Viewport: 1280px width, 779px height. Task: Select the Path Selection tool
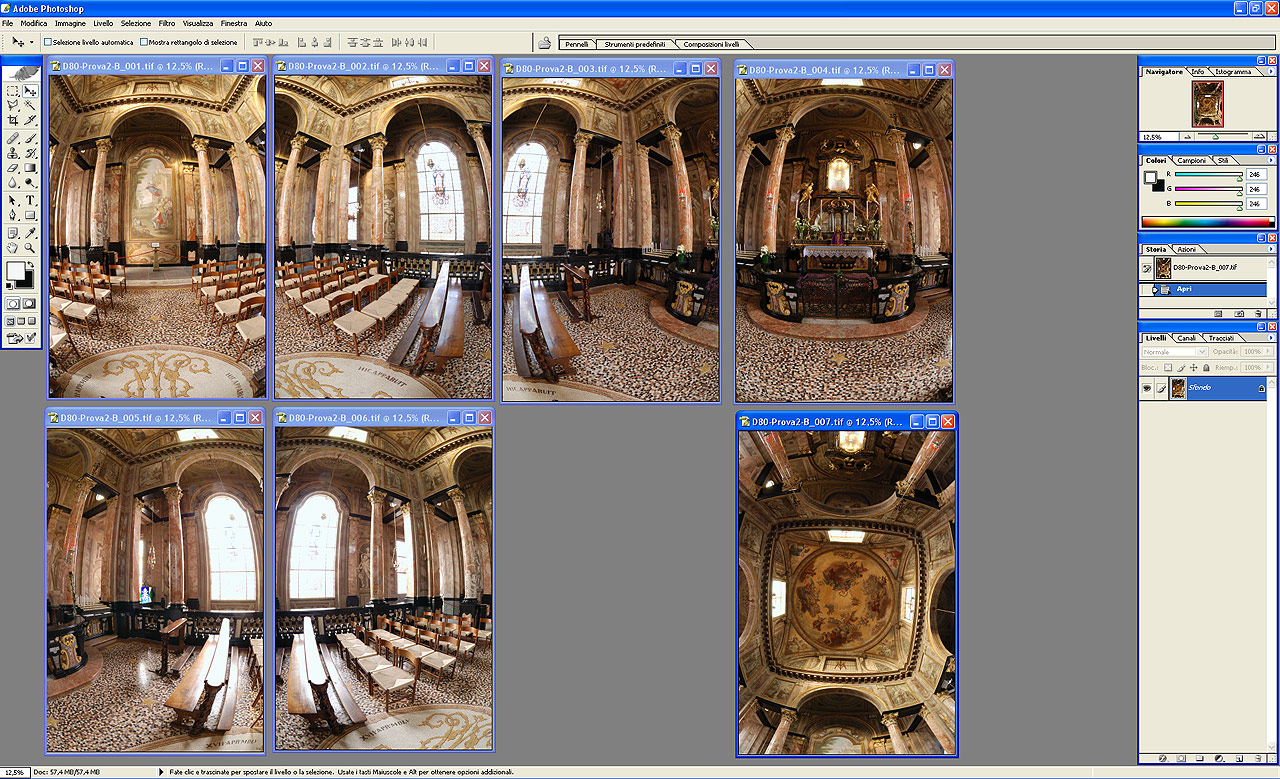click(13, 200)
